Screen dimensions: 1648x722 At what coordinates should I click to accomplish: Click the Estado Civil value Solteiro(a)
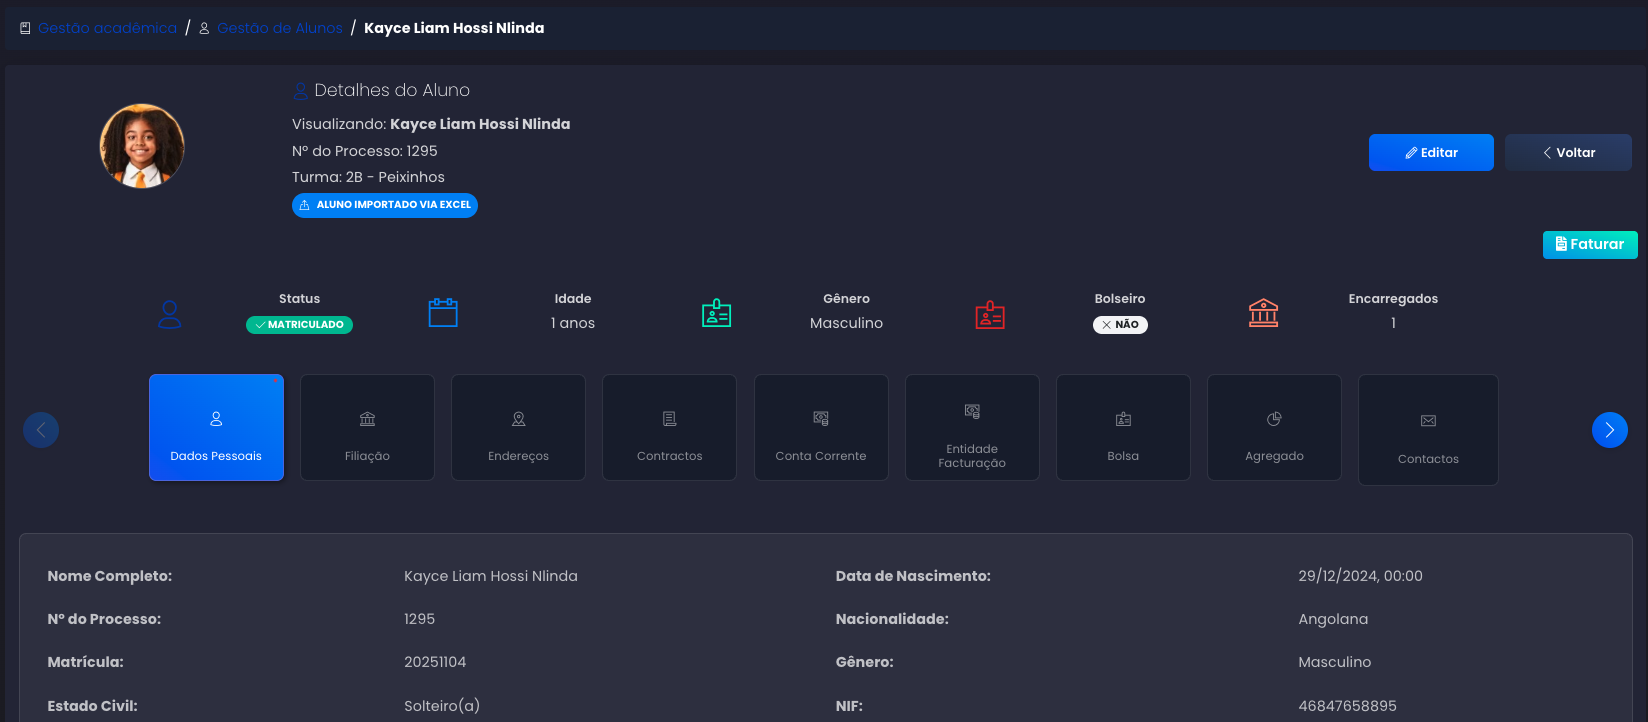point(442,706)
